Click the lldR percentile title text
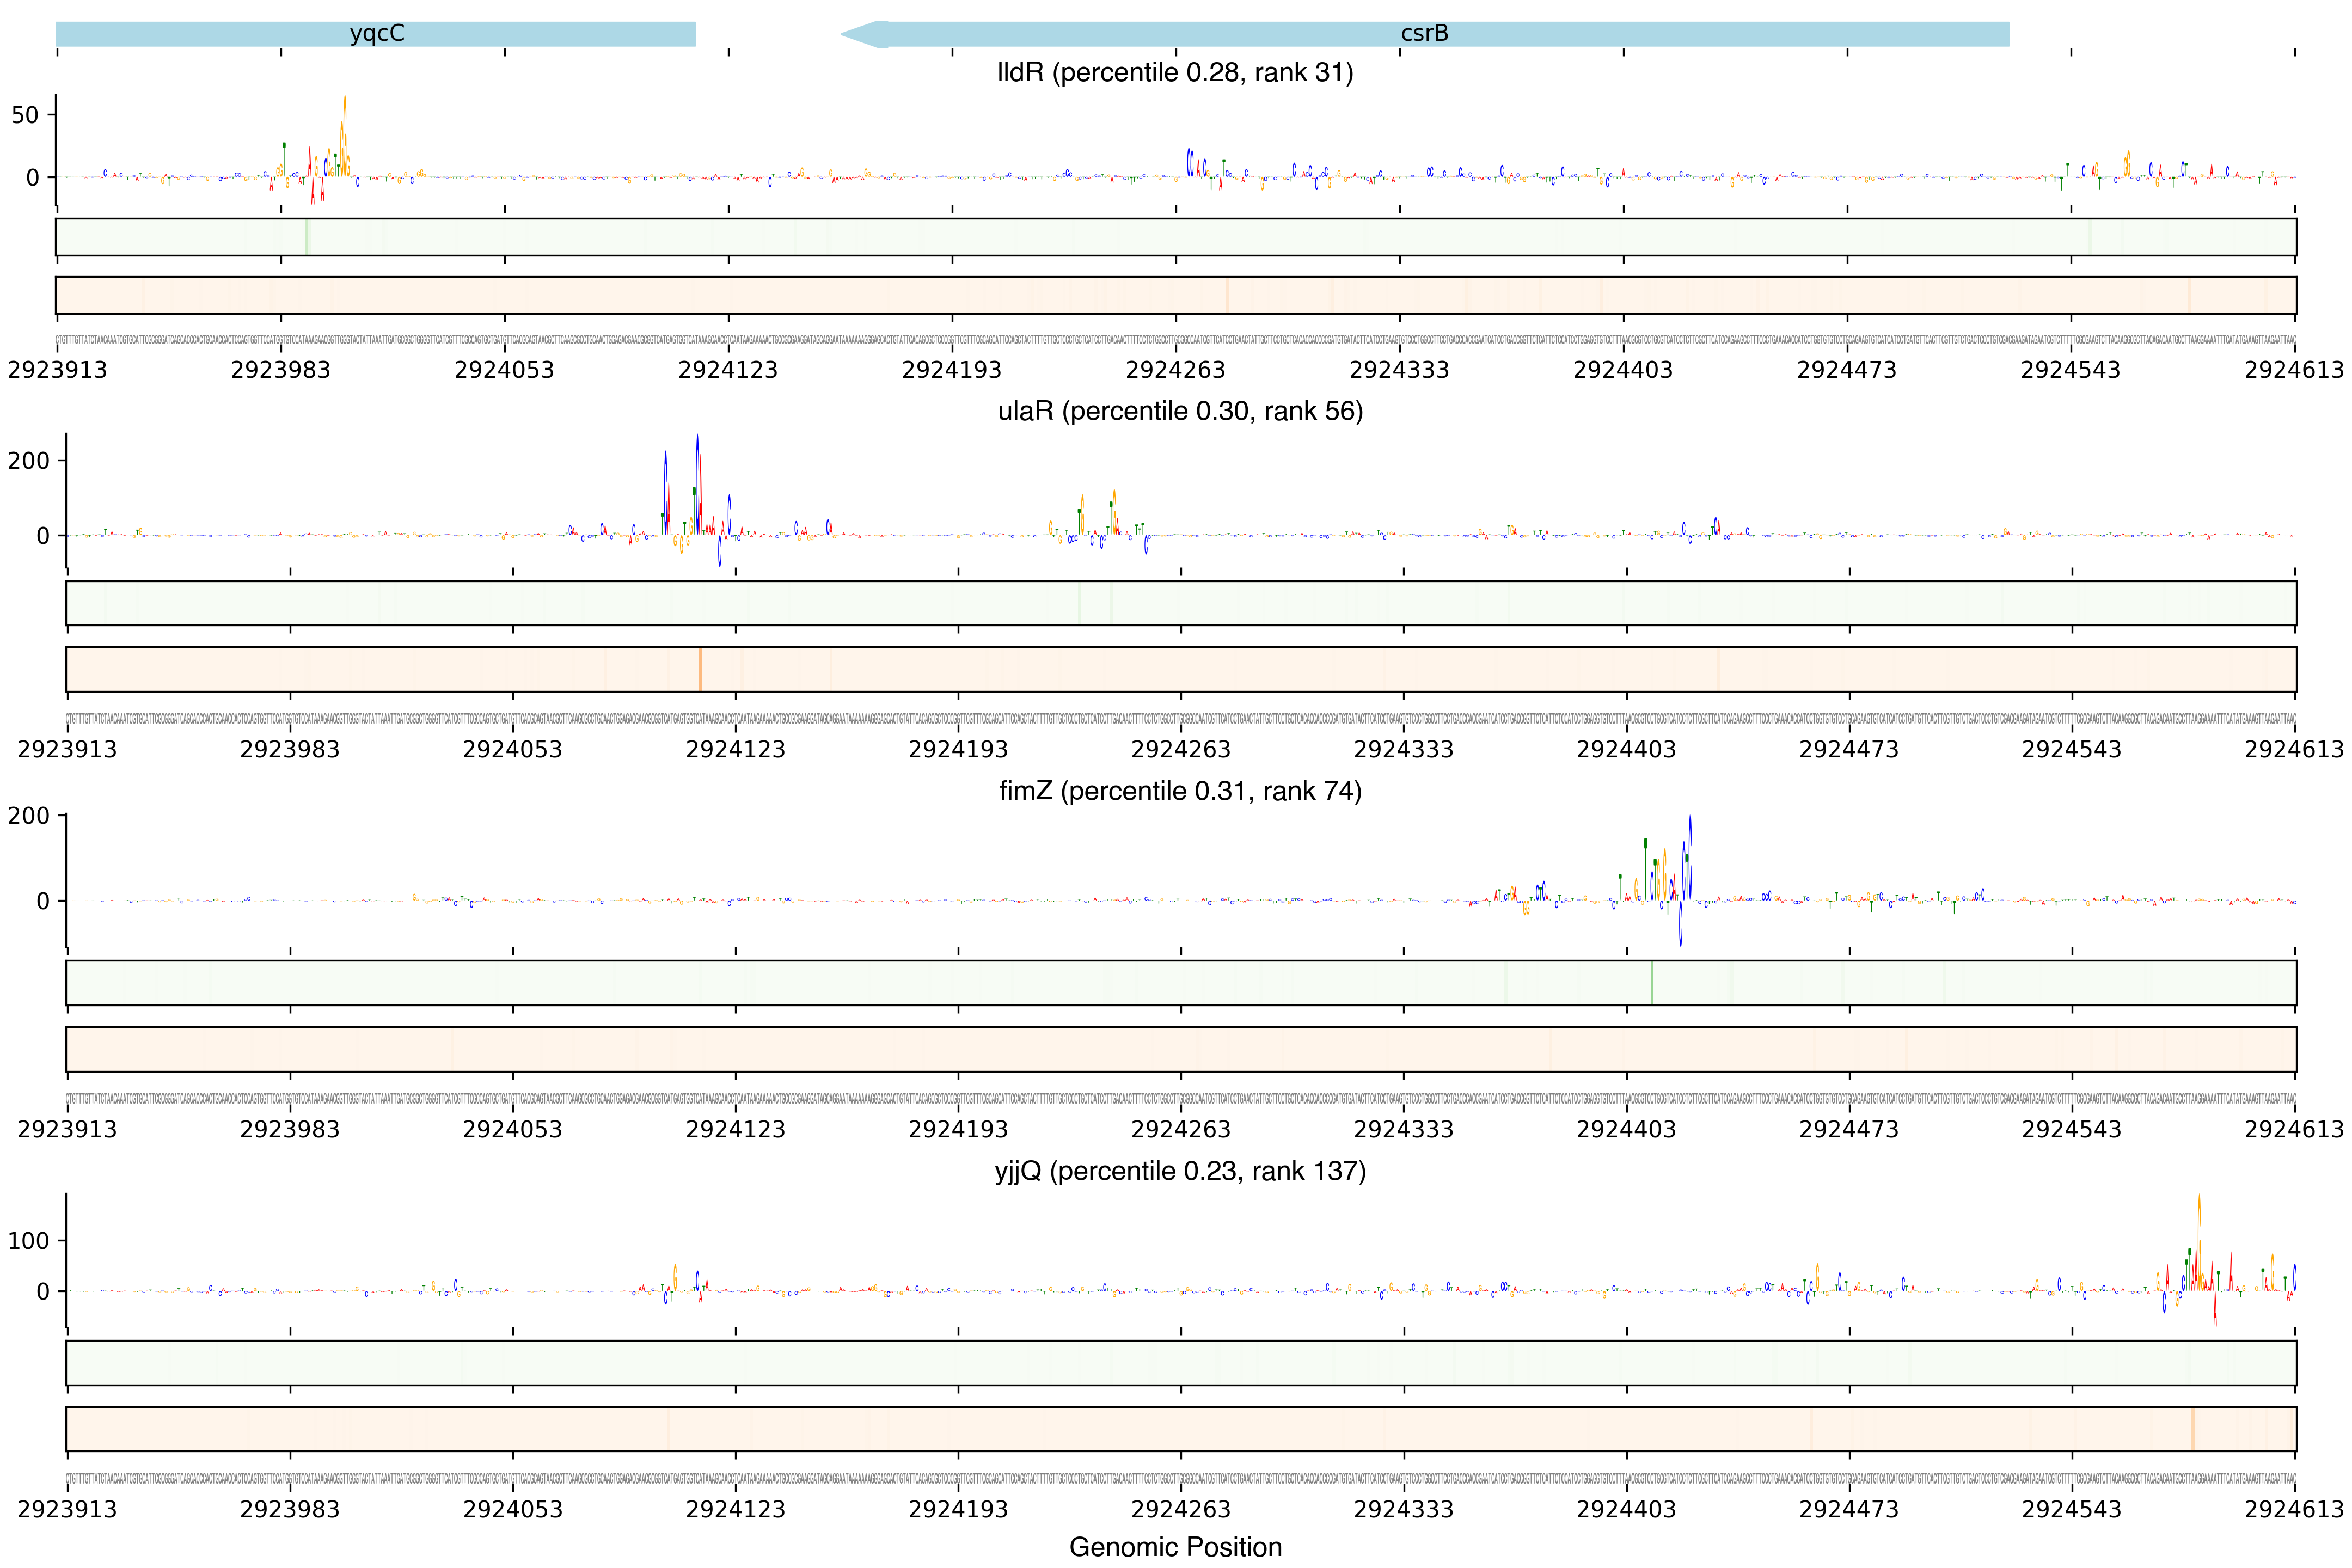Image resolution: width=2352 pixels, height=1568 pixels. [1175, 73]
